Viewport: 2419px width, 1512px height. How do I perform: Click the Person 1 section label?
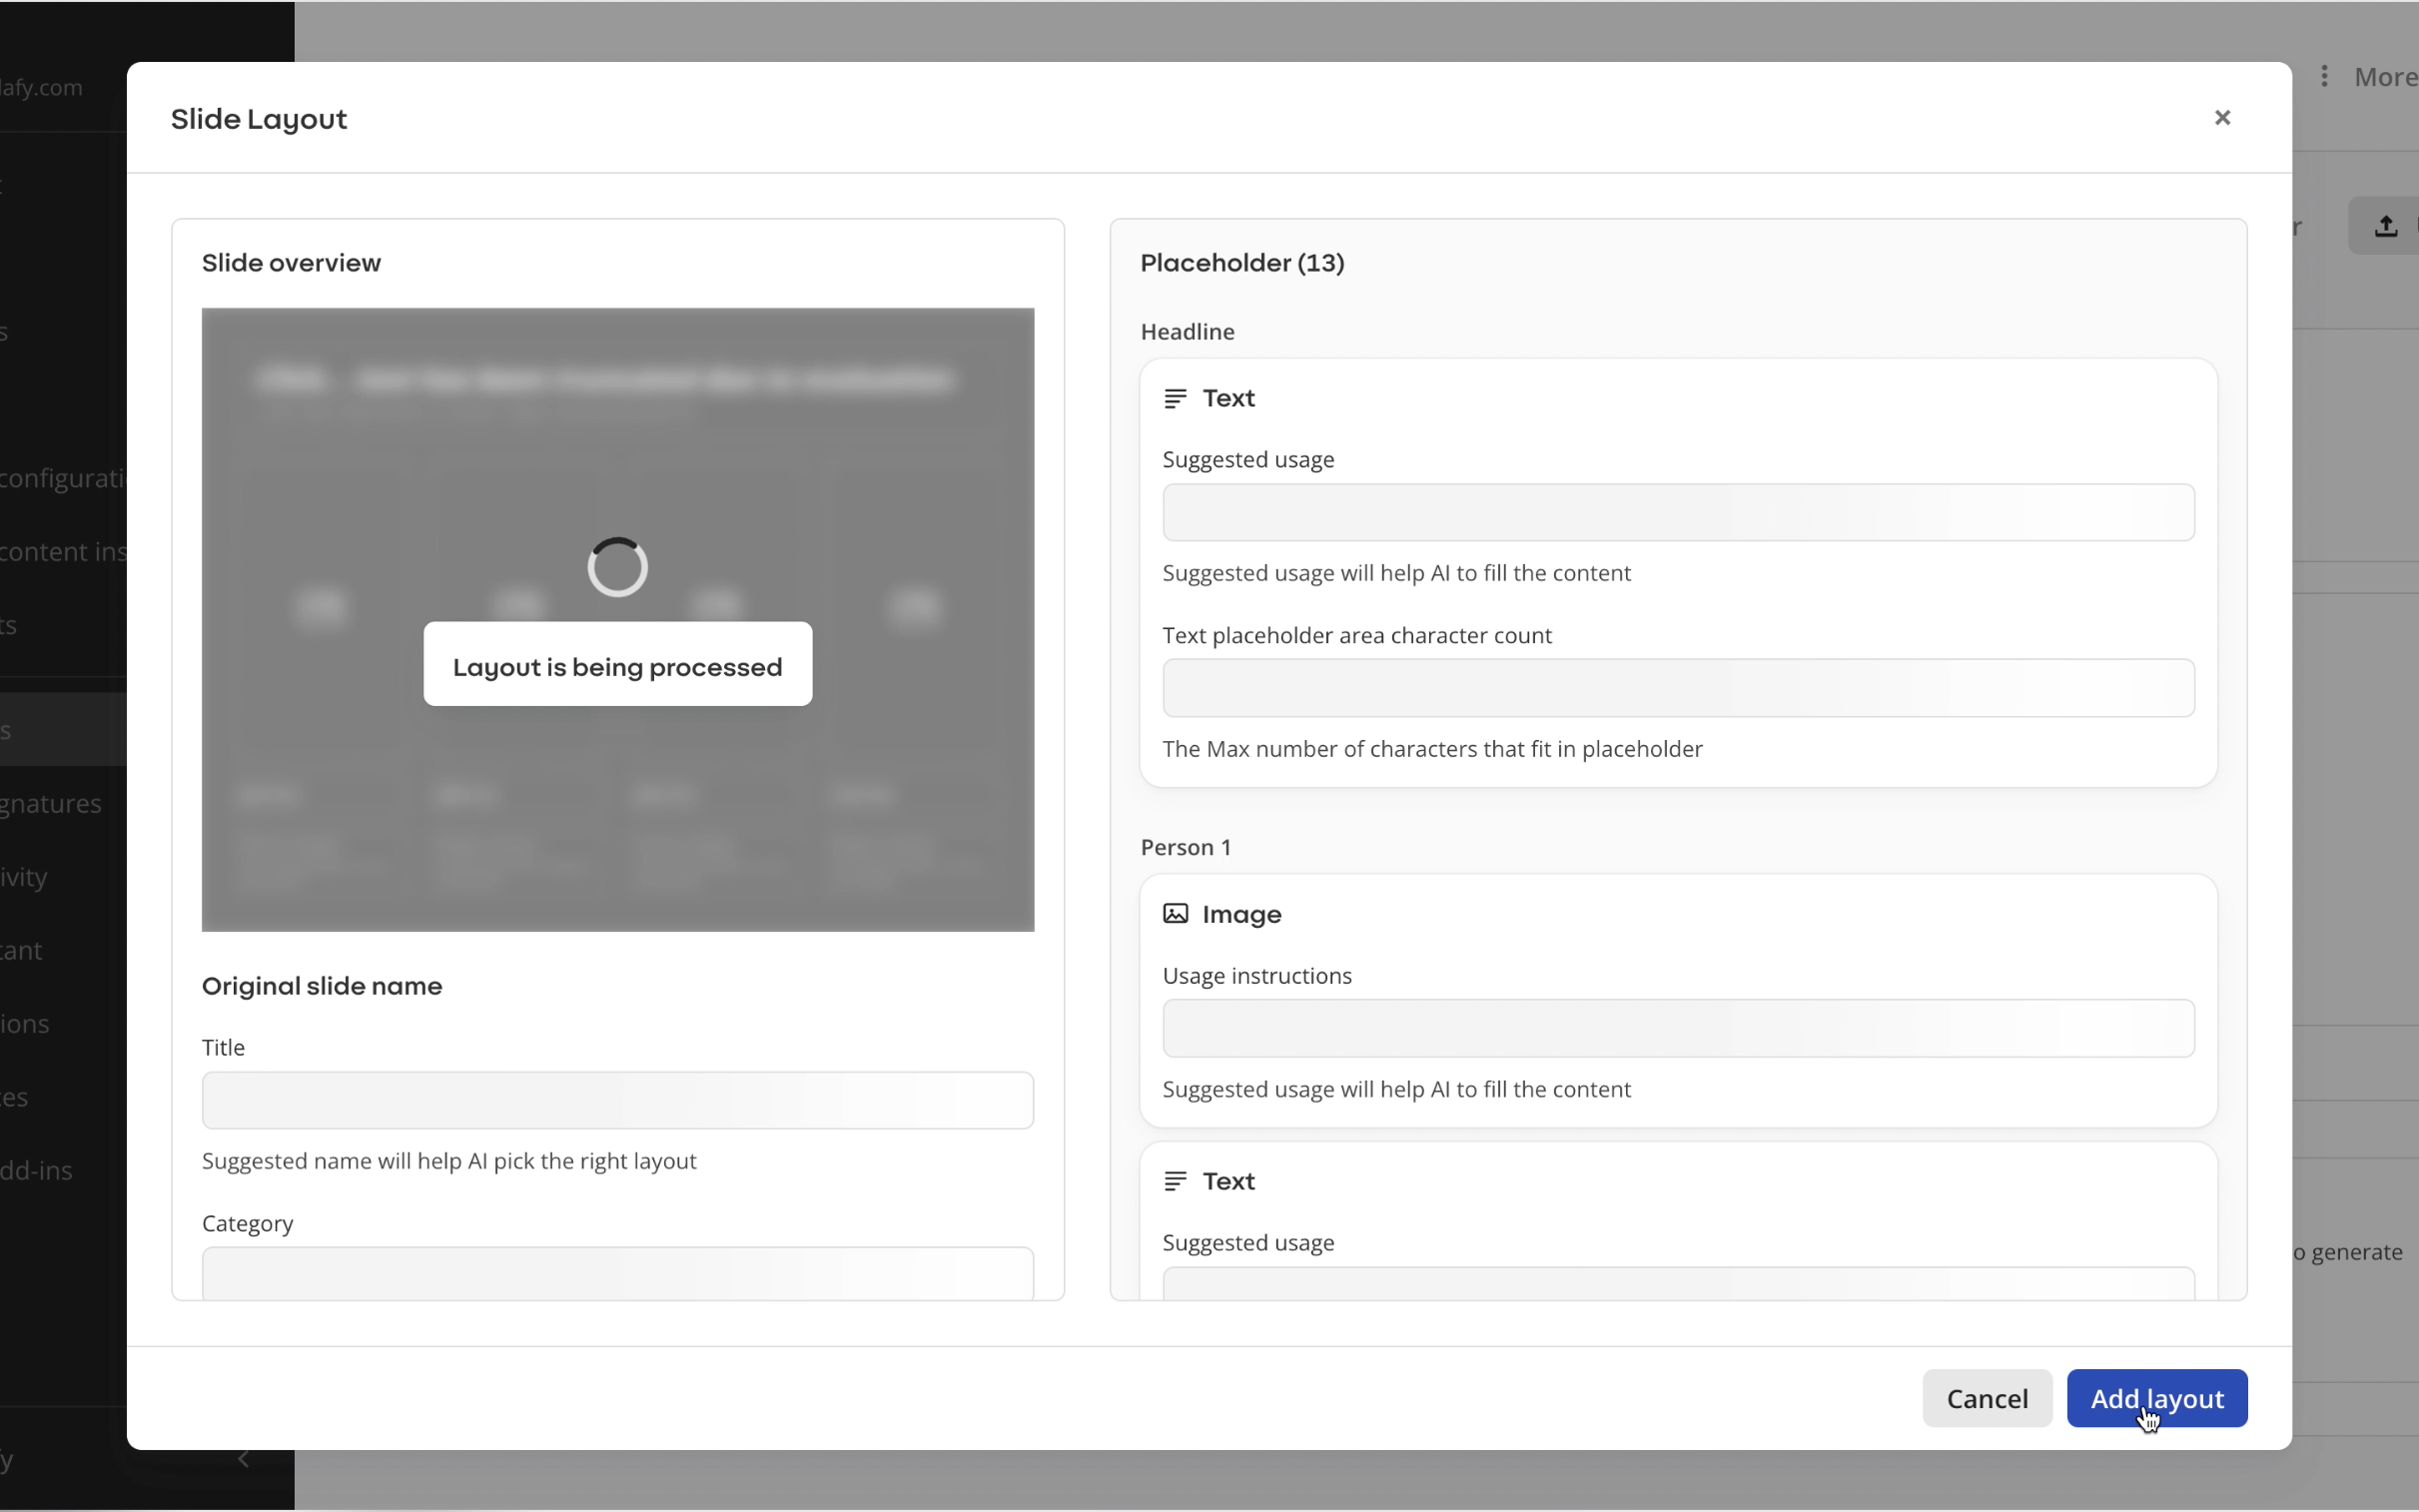[x=1186, y=847]
